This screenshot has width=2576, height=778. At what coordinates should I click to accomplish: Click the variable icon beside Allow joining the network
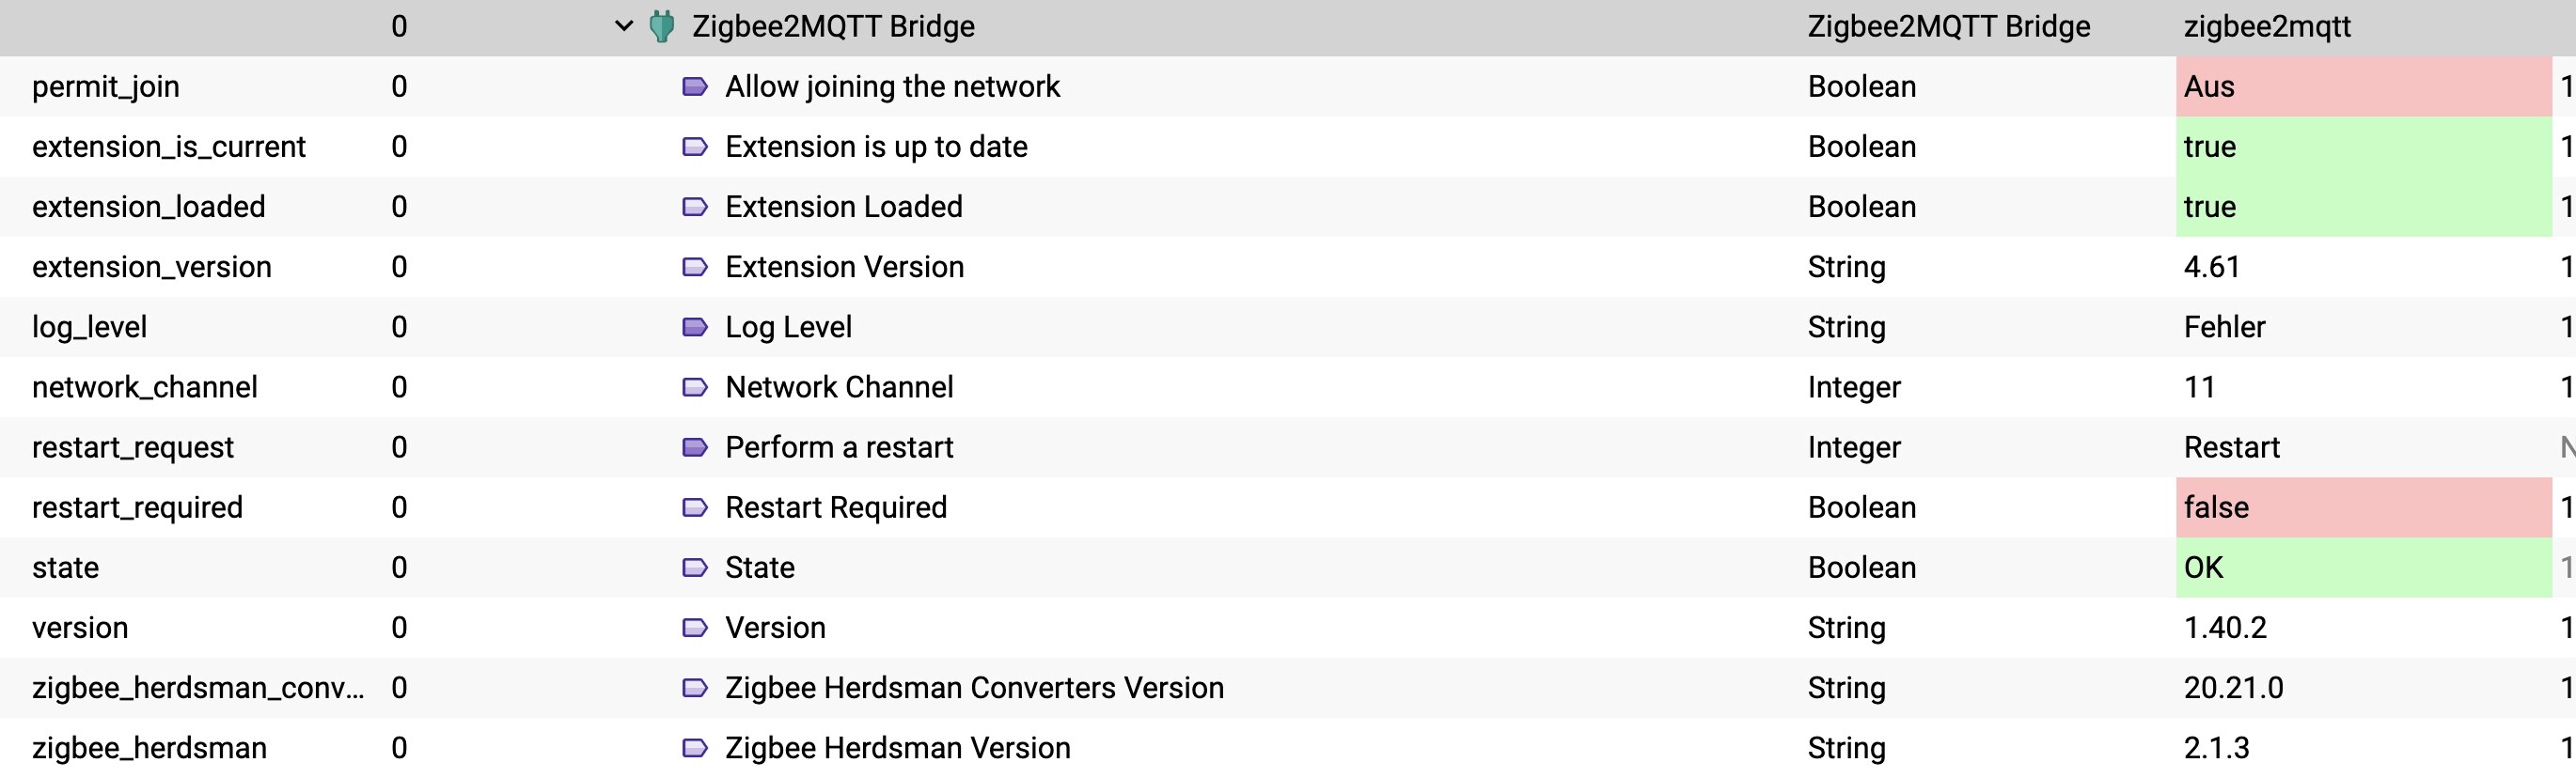[694, 87]
